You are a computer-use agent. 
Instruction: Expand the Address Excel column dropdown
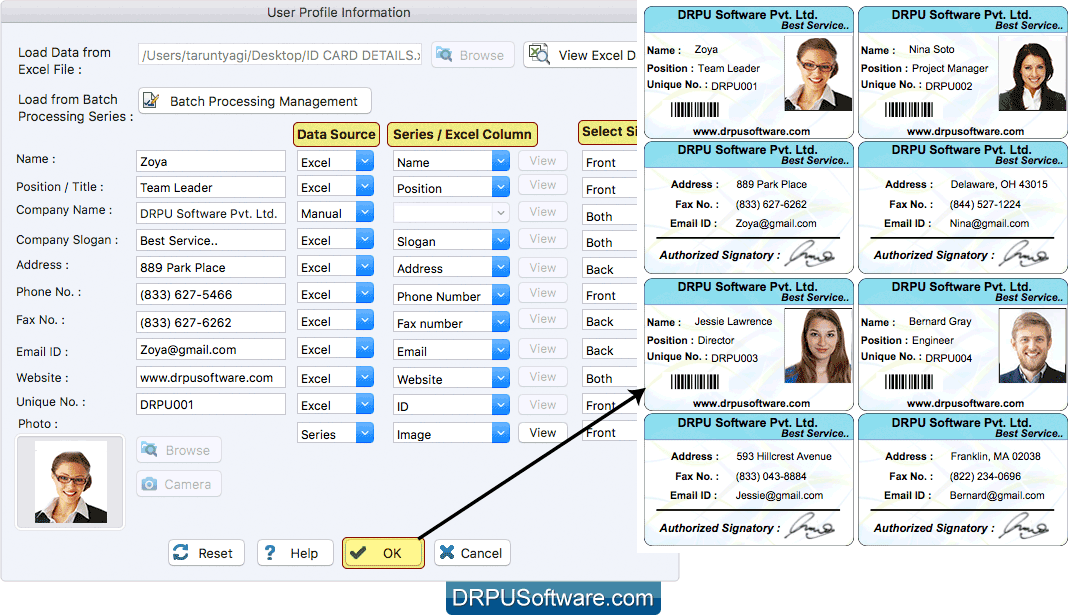pos(501,267)
